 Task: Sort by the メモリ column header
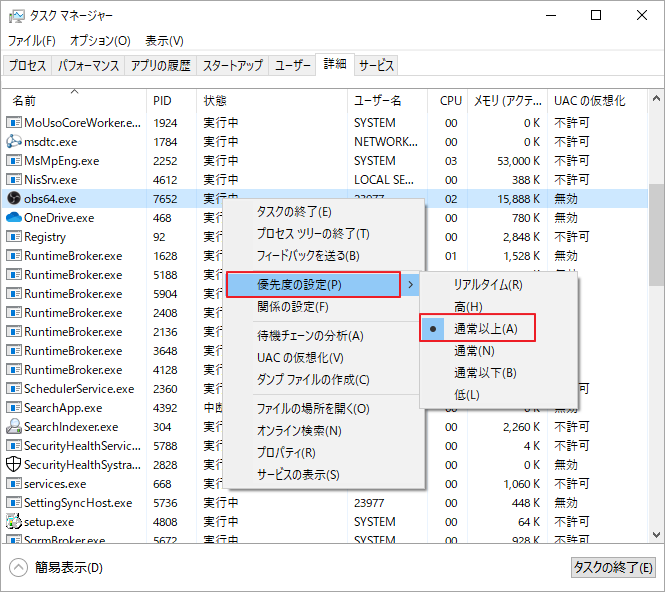point(507,101)
